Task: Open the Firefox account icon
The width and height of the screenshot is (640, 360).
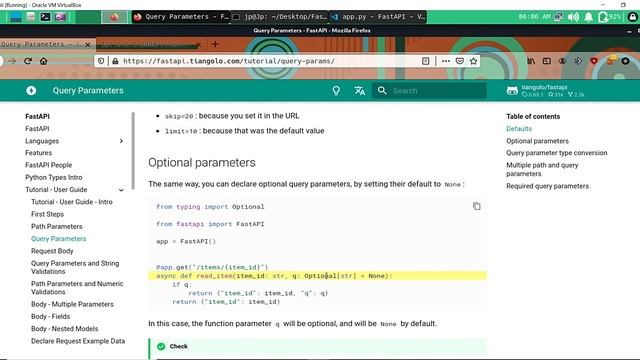Action: pyautogui.click(x=562, y=61)
